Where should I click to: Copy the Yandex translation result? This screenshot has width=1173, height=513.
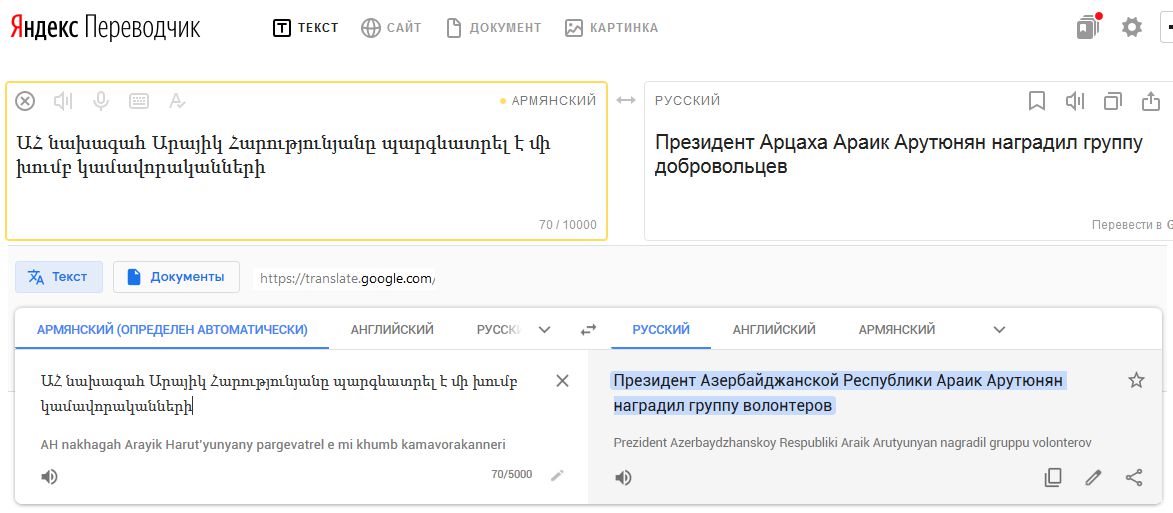coord(1113,100)
